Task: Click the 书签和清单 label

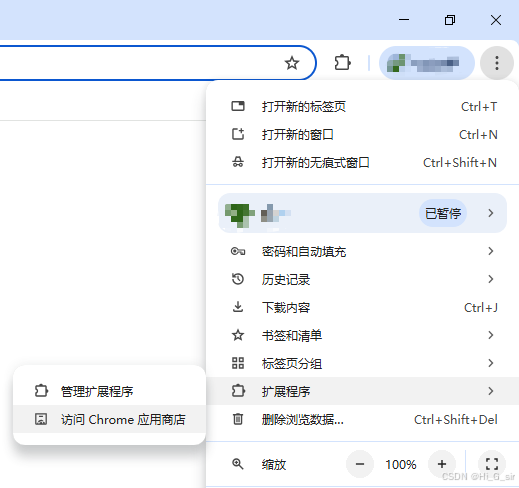Action: pos(292,336)
